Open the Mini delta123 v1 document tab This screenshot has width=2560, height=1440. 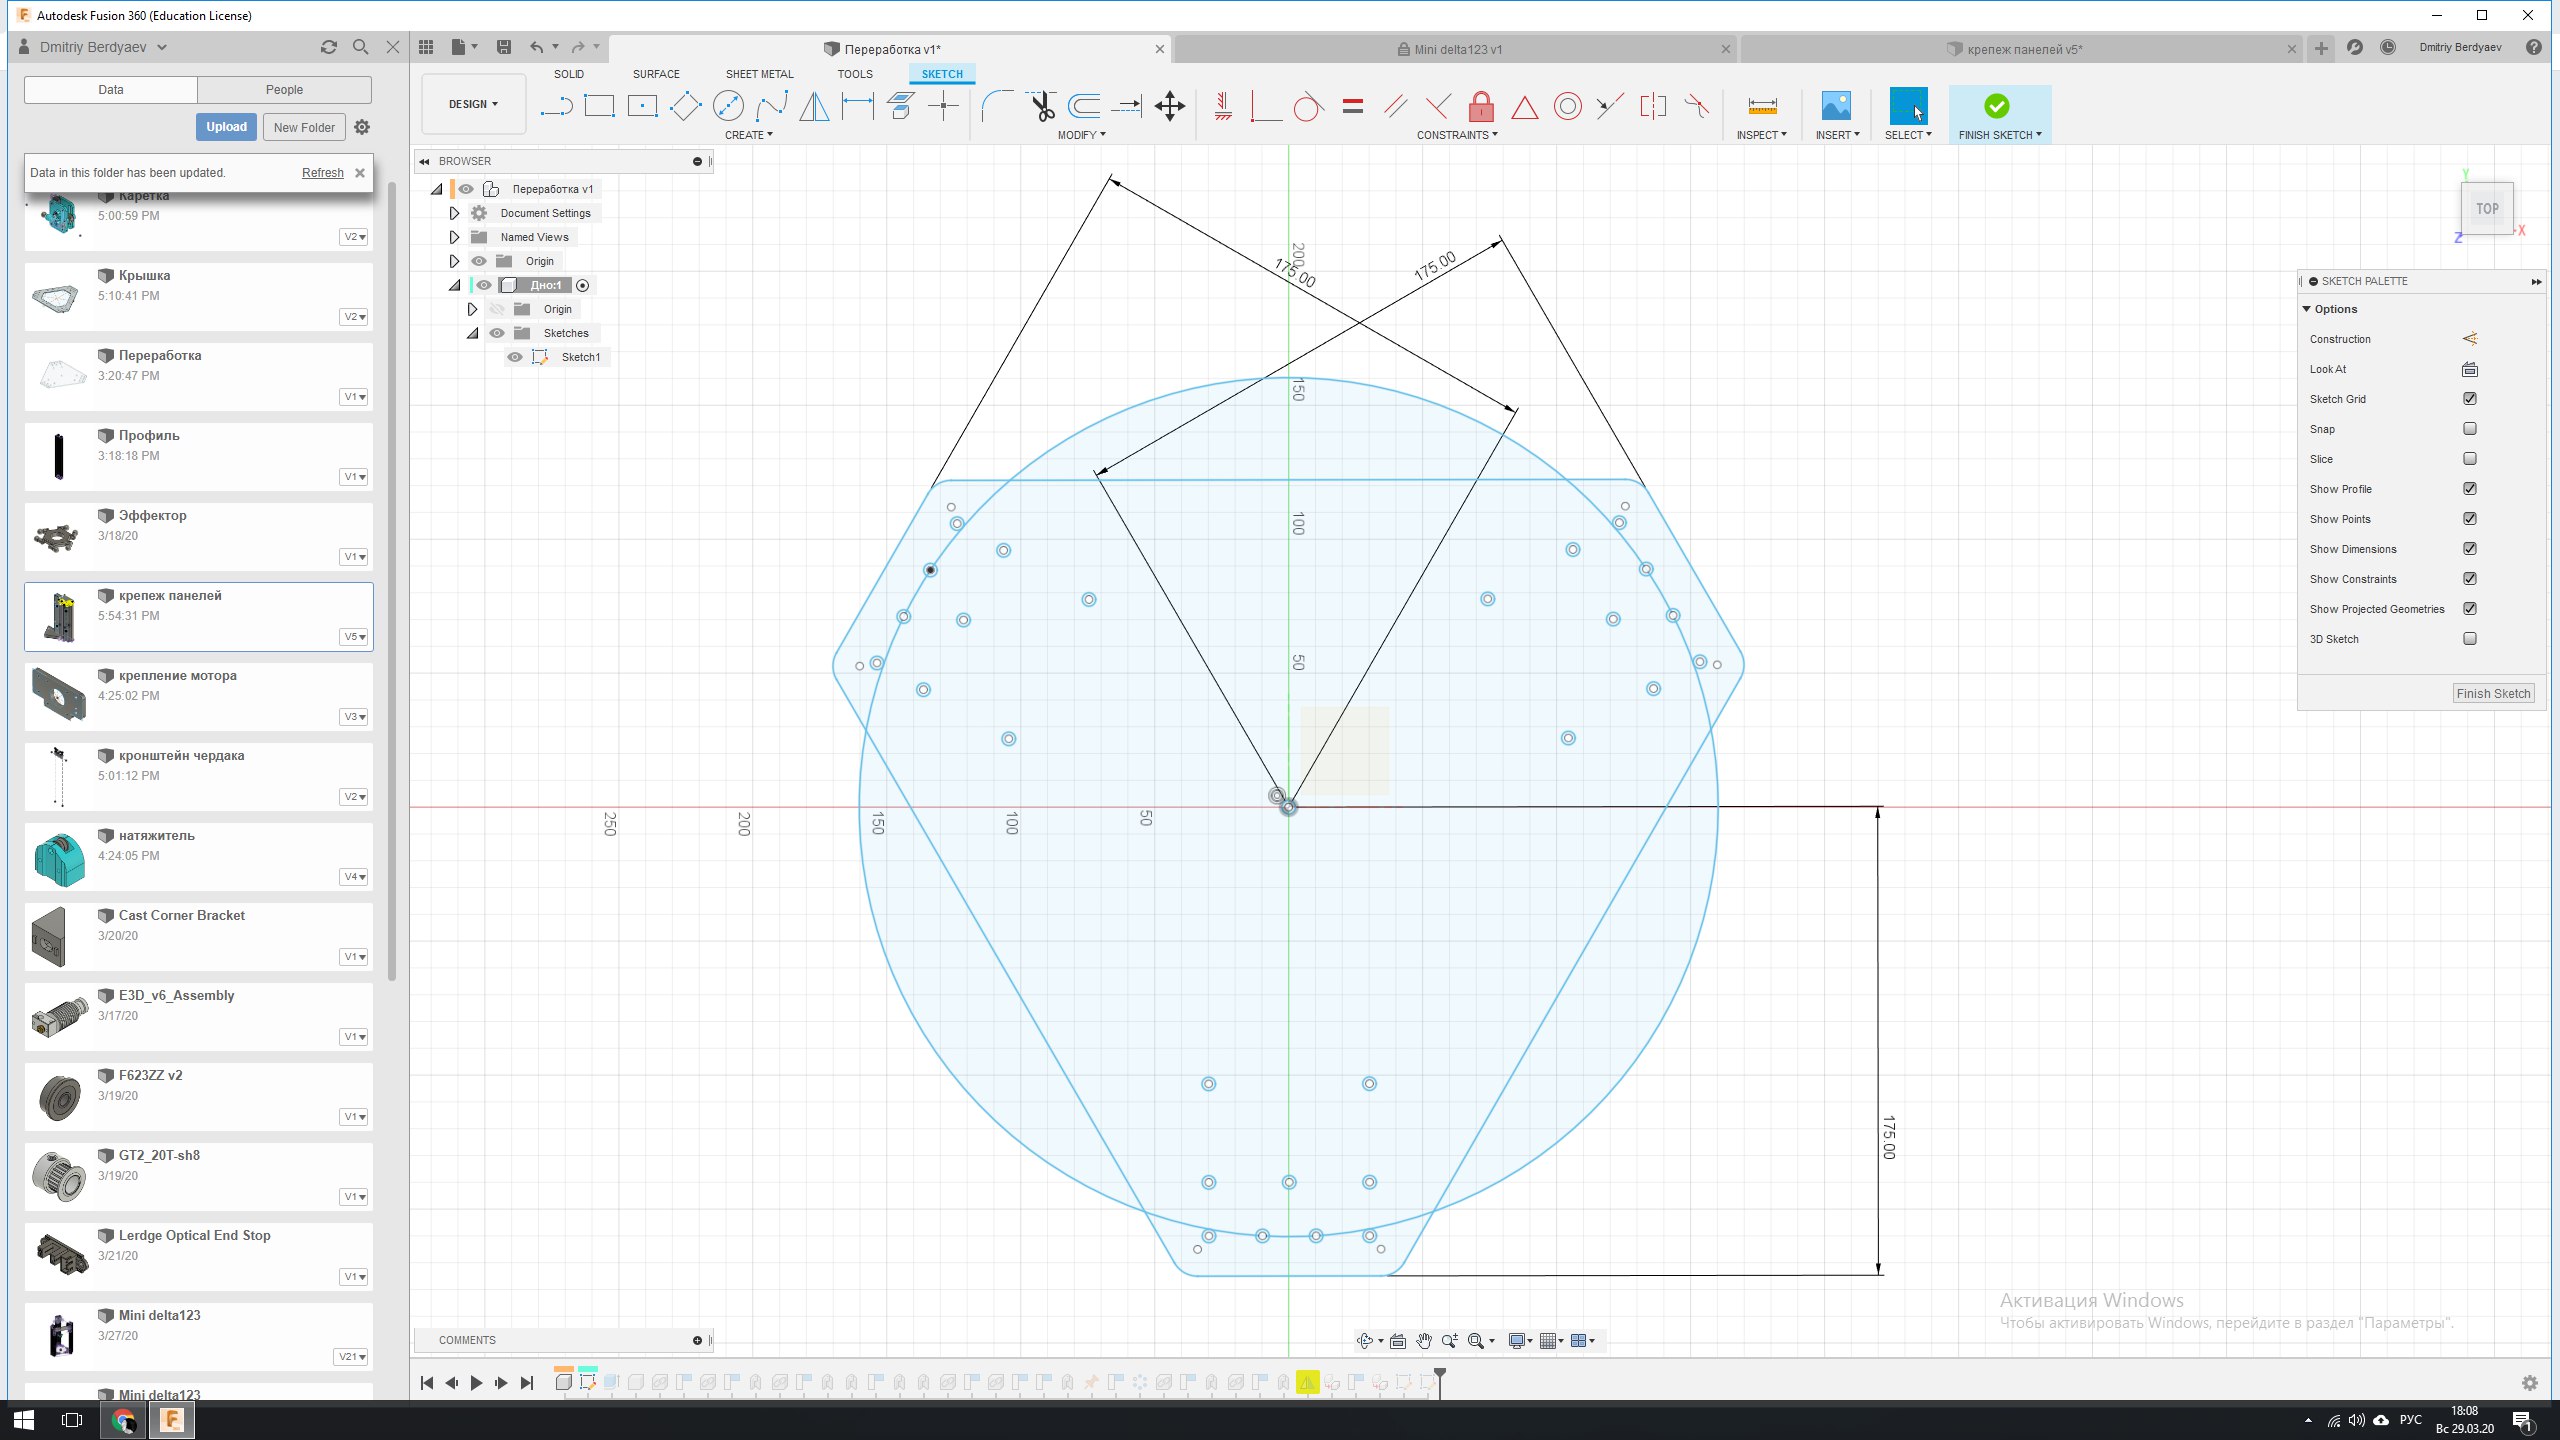(x=1457, y=49)
